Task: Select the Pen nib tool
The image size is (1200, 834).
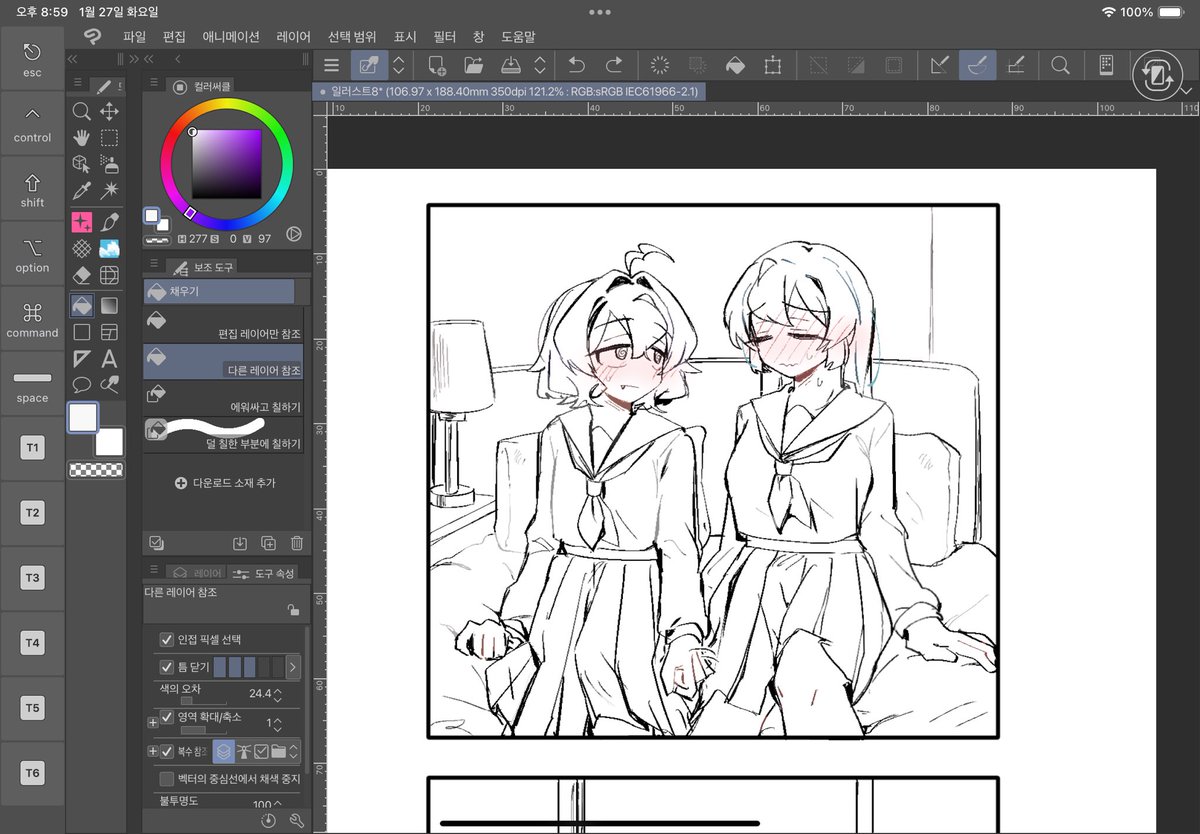Action: tap(109, 221)
